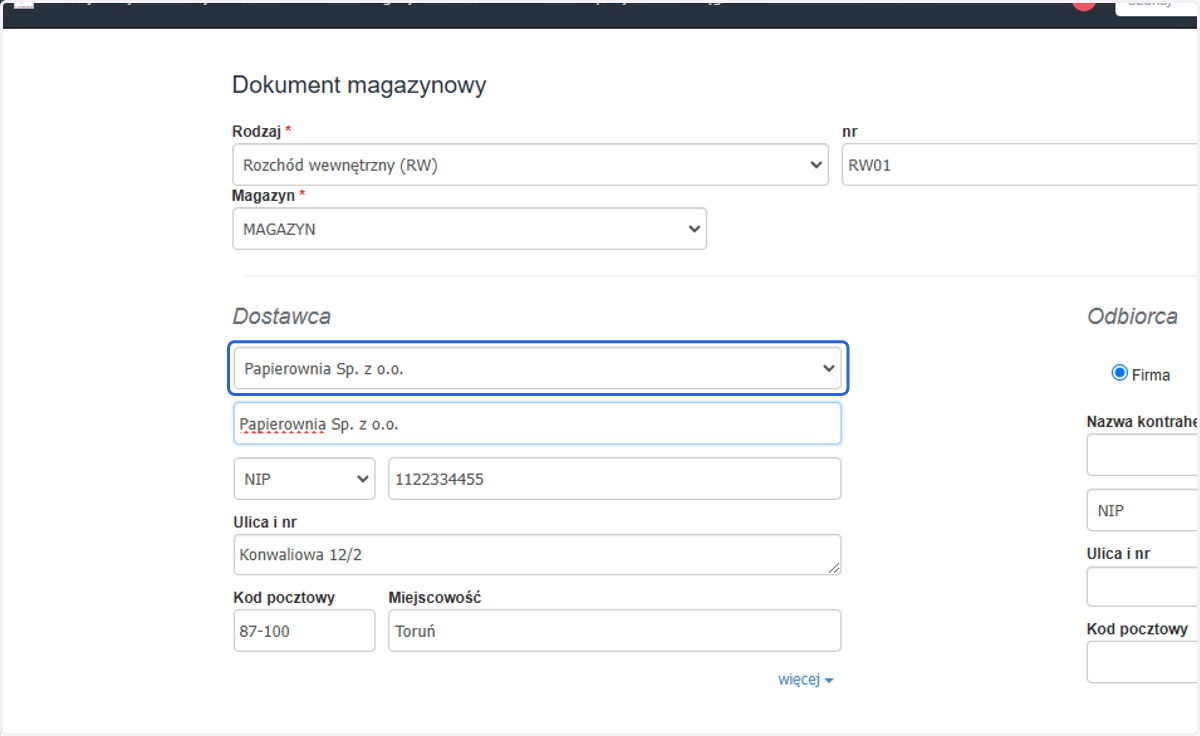Click the Nazwa kontrahenta field under Odbiorca
1200x736 pixels.
point(1143,455)
